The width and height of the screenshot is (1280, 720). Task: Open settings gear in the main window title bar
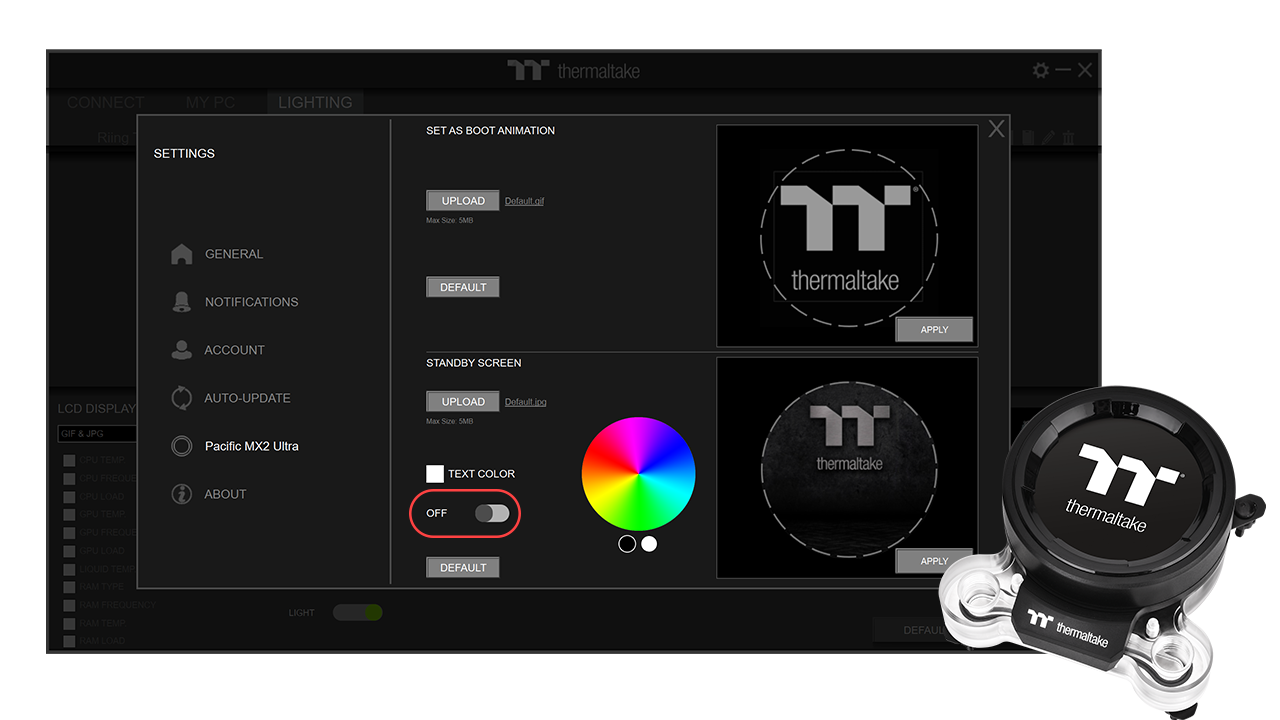point(1041,70)
